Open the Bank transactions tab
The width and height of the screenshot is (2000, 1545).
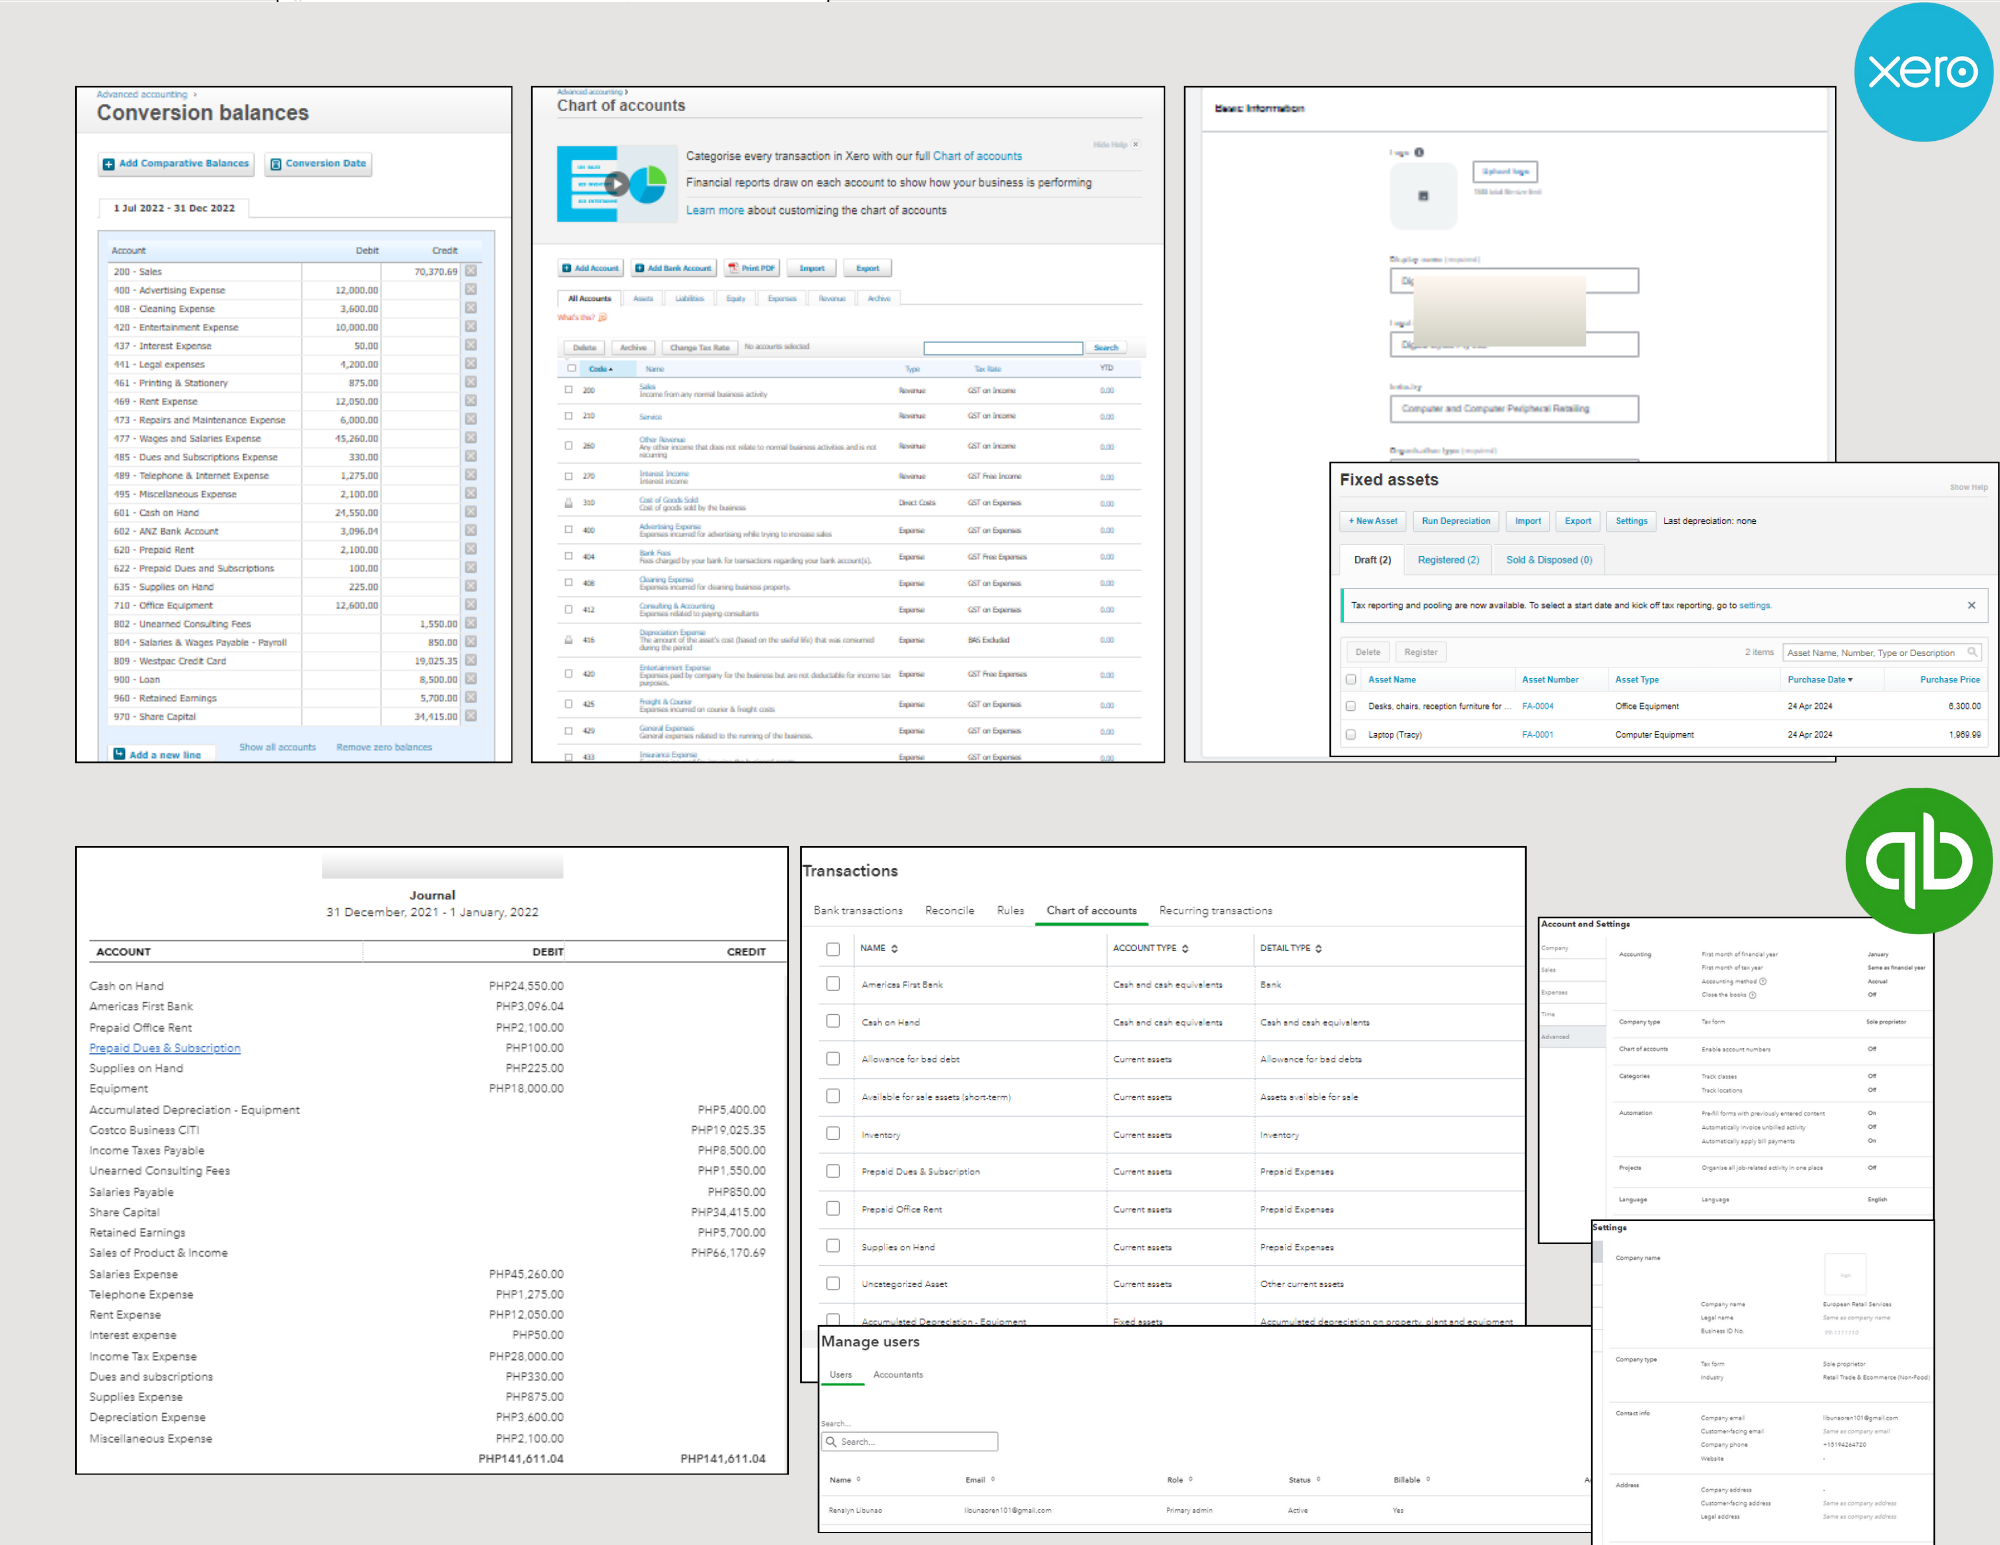click(x=858, y=911)
